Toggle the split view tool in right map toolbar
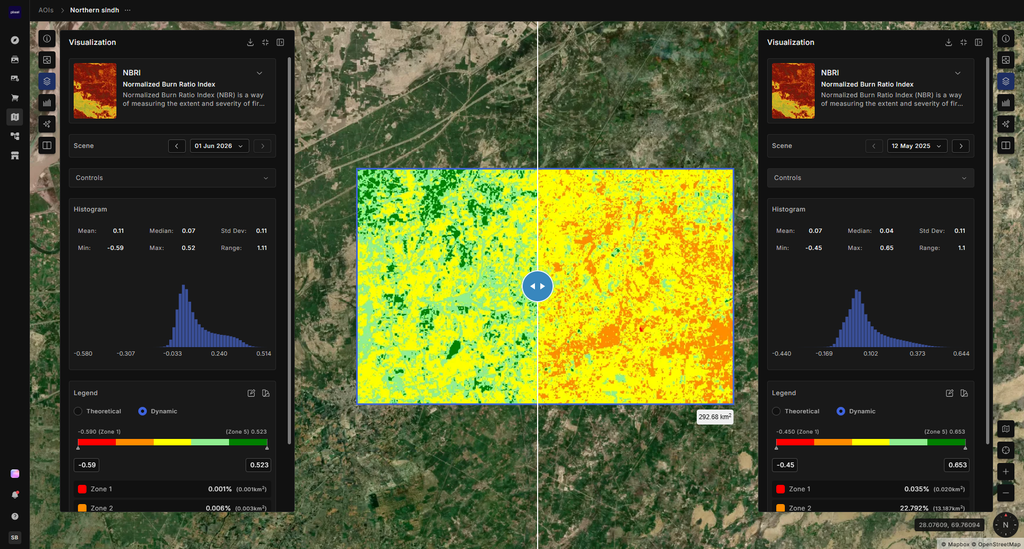Screen dimensions: 1024x549 (x=1006, y=145)
